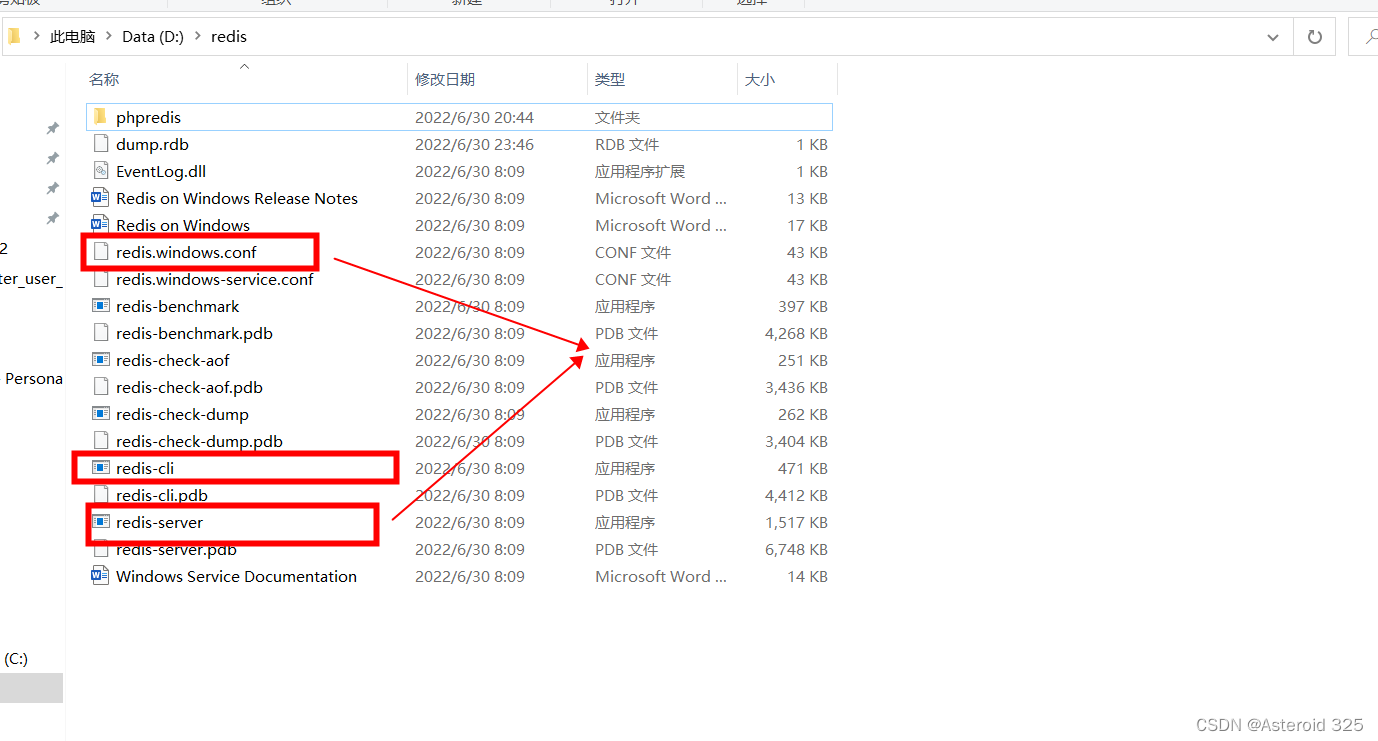Click the 文件夹 type of phpredis
This screenshot has height=741, width=1378.
(x=618, y=117)
